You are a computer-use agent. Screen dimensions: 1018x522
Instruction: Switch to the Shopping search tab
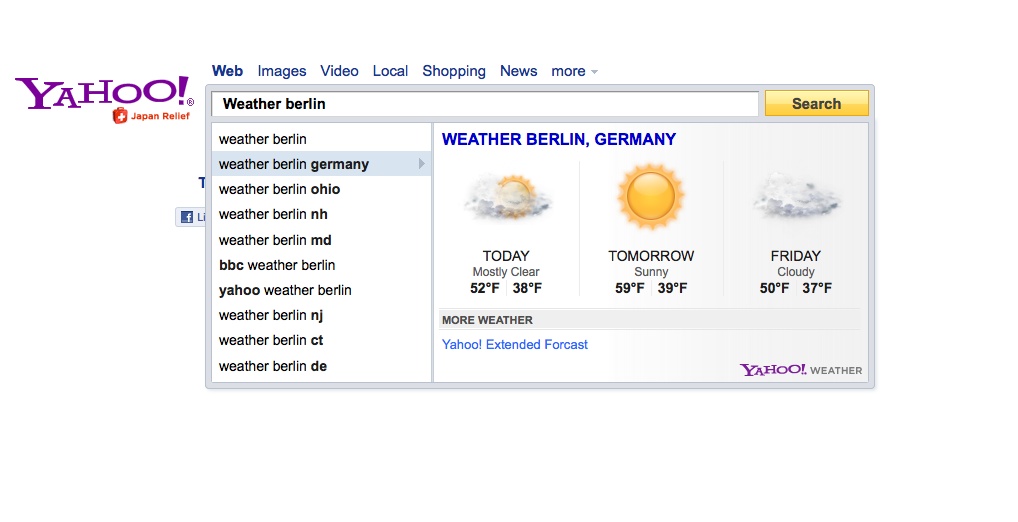[x=454, y=71]
